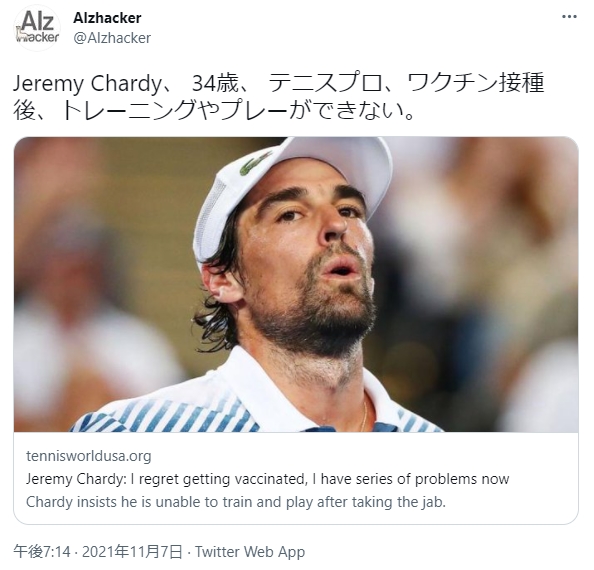594x570 pixels.
Task: Click the tweet line beginning with 後、トレーニング
Action: [214, 111]
